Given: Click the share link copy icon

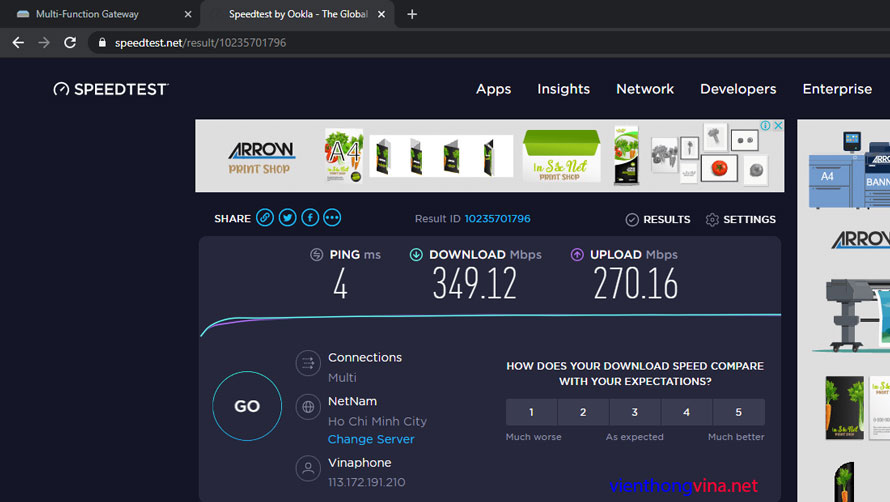Looking at the screenshot, I should click(265, 218).
